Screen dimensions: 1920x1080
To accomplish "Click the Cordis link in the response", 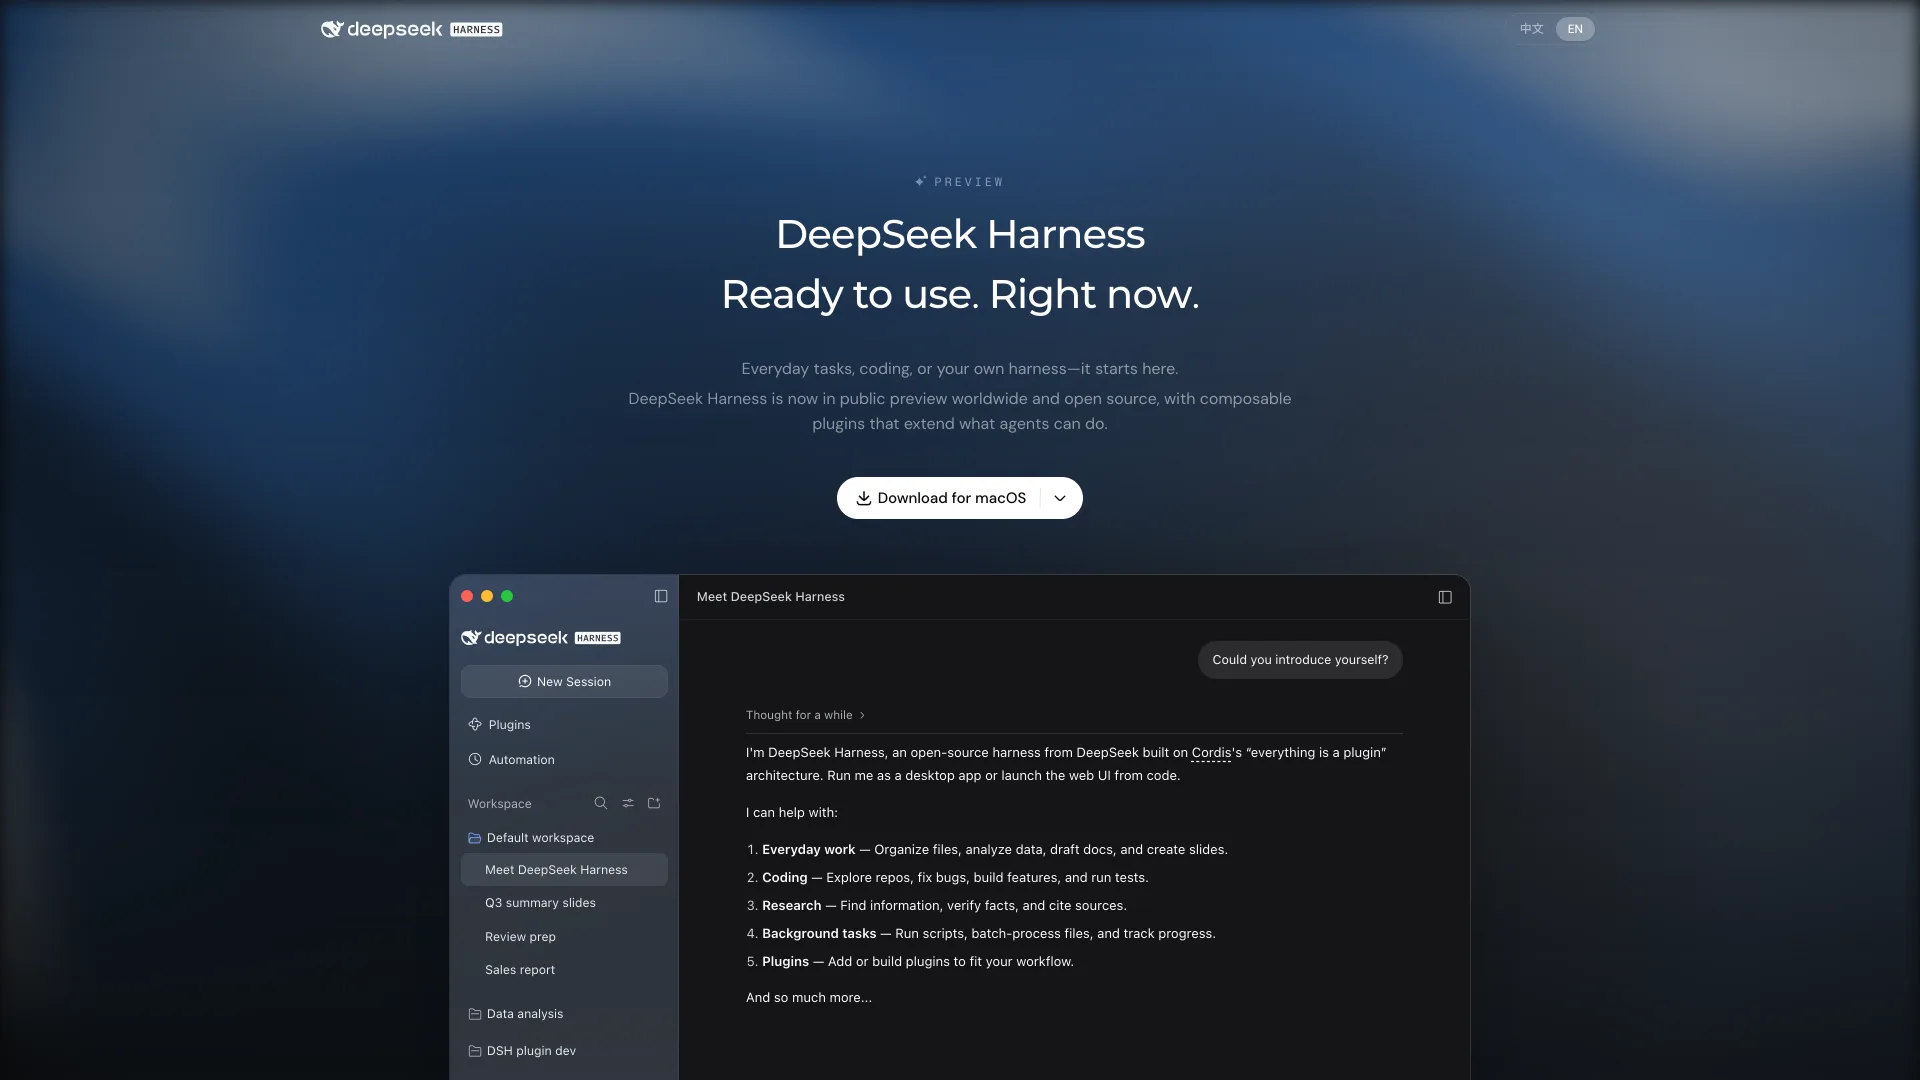I will (x=1211, y=753).
